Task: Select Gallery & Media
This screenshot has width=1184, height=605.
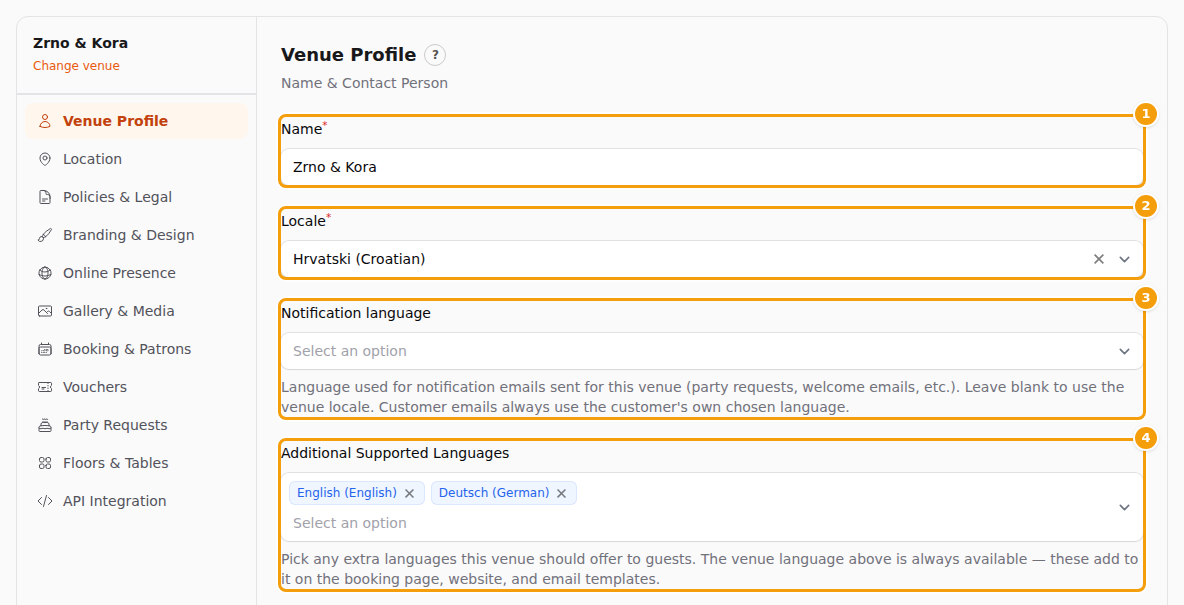Action: click(x=137, y=311)
